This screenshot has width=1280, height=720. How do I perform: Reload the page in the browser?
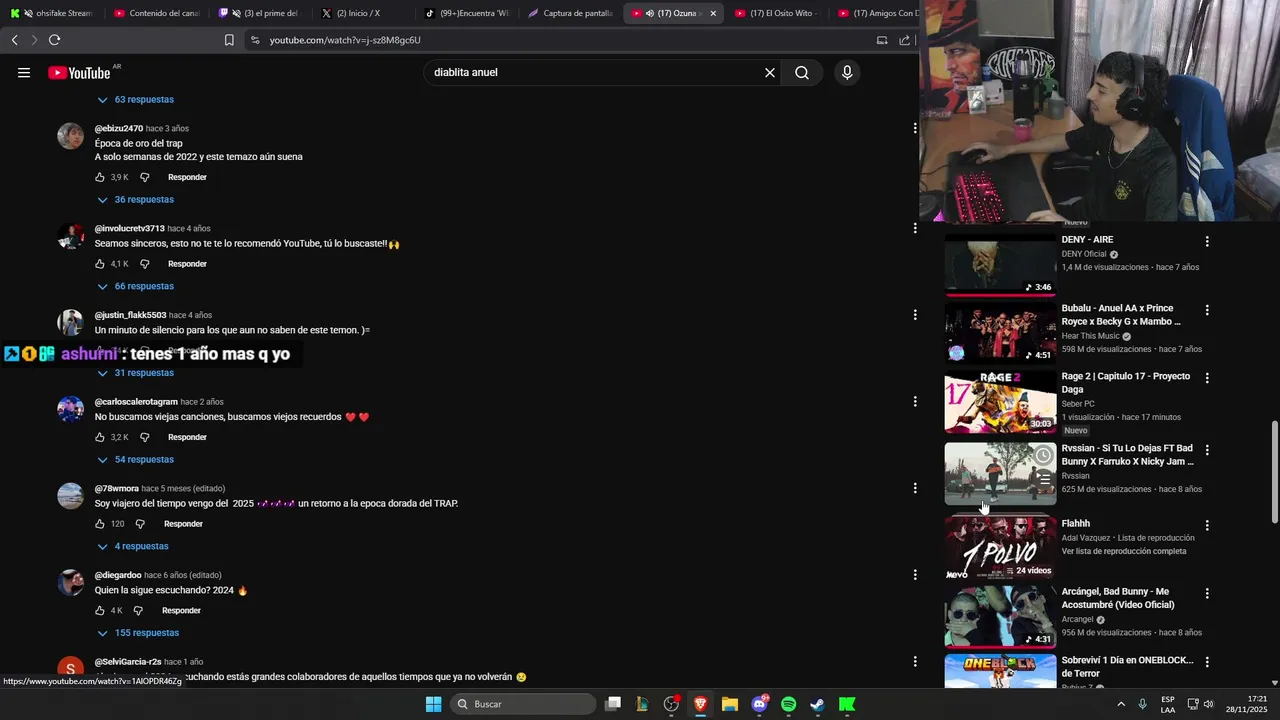(54, 40)
